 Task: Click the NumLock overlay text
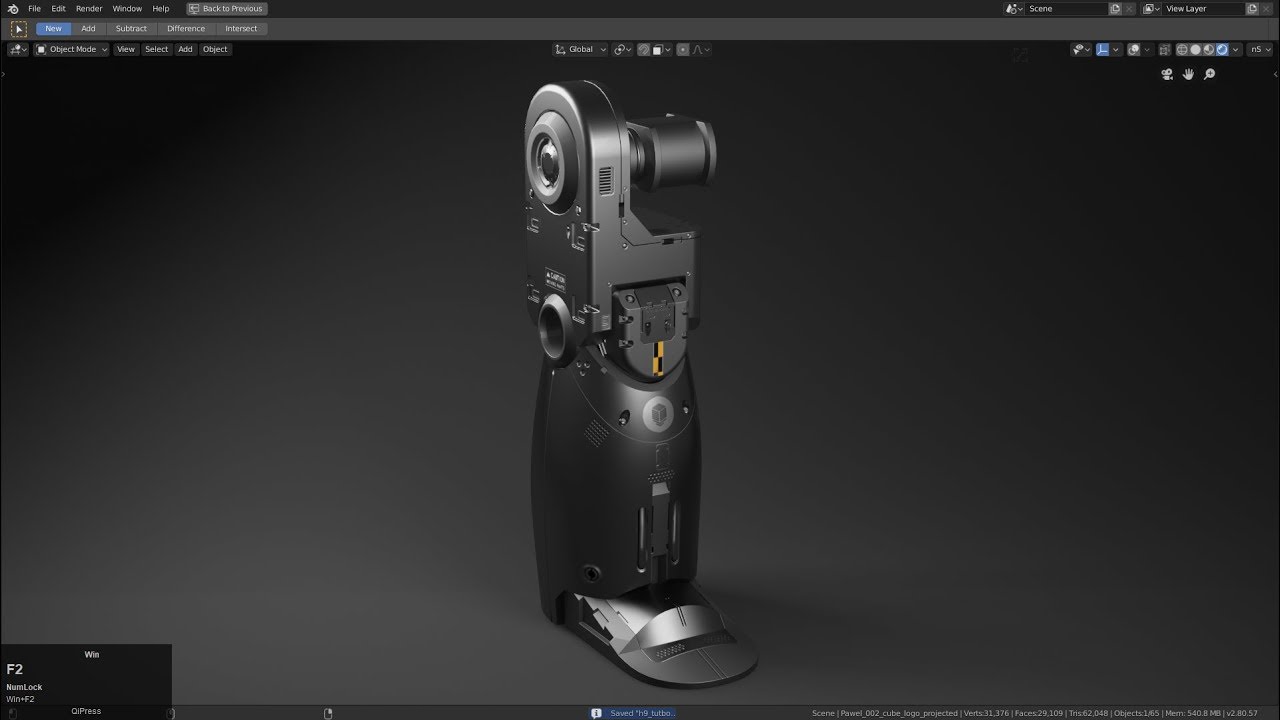24,687
